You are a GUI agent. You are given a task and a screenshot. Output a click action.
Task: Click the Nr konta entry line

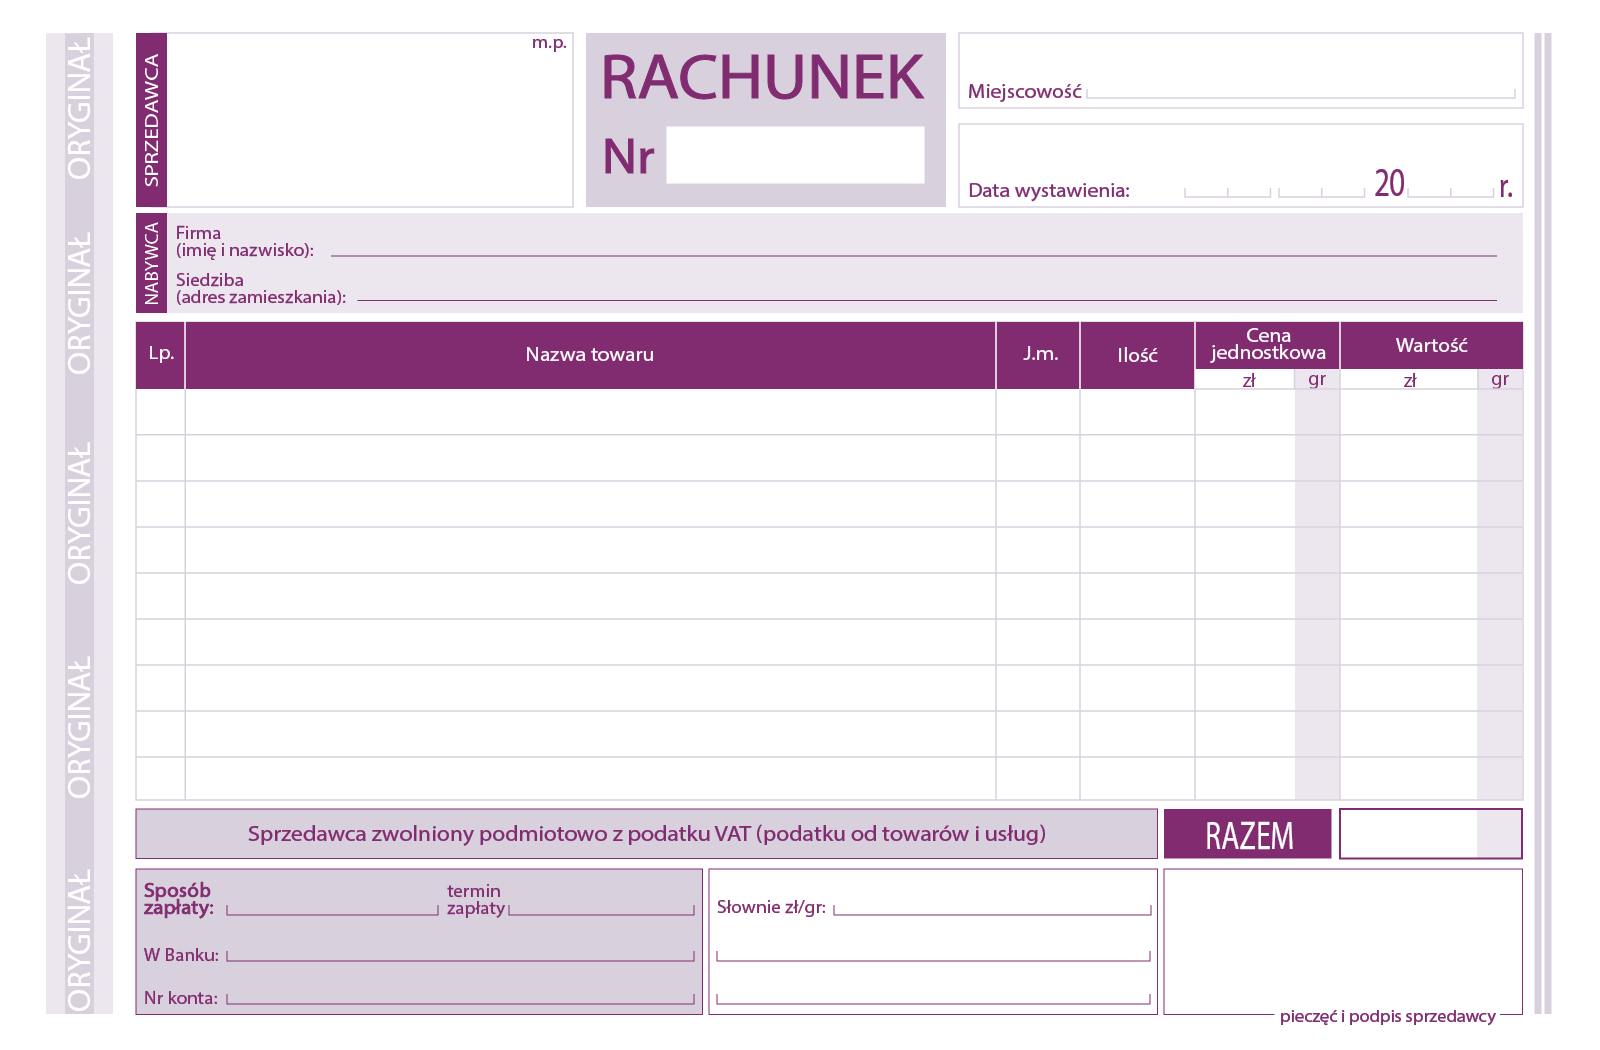click(460, 996)
